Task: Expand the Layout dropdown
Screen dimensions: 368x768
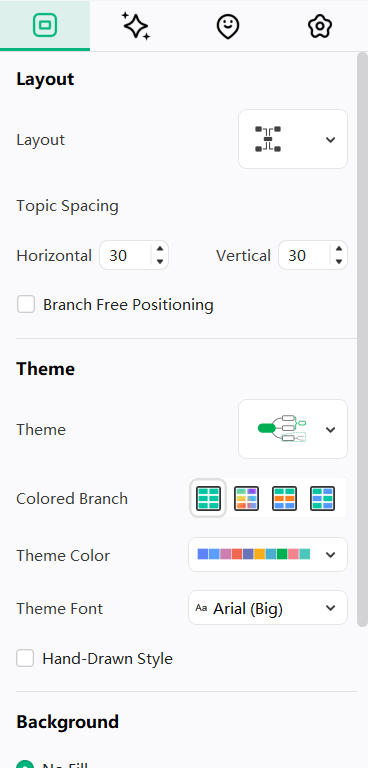Action: 293,139
